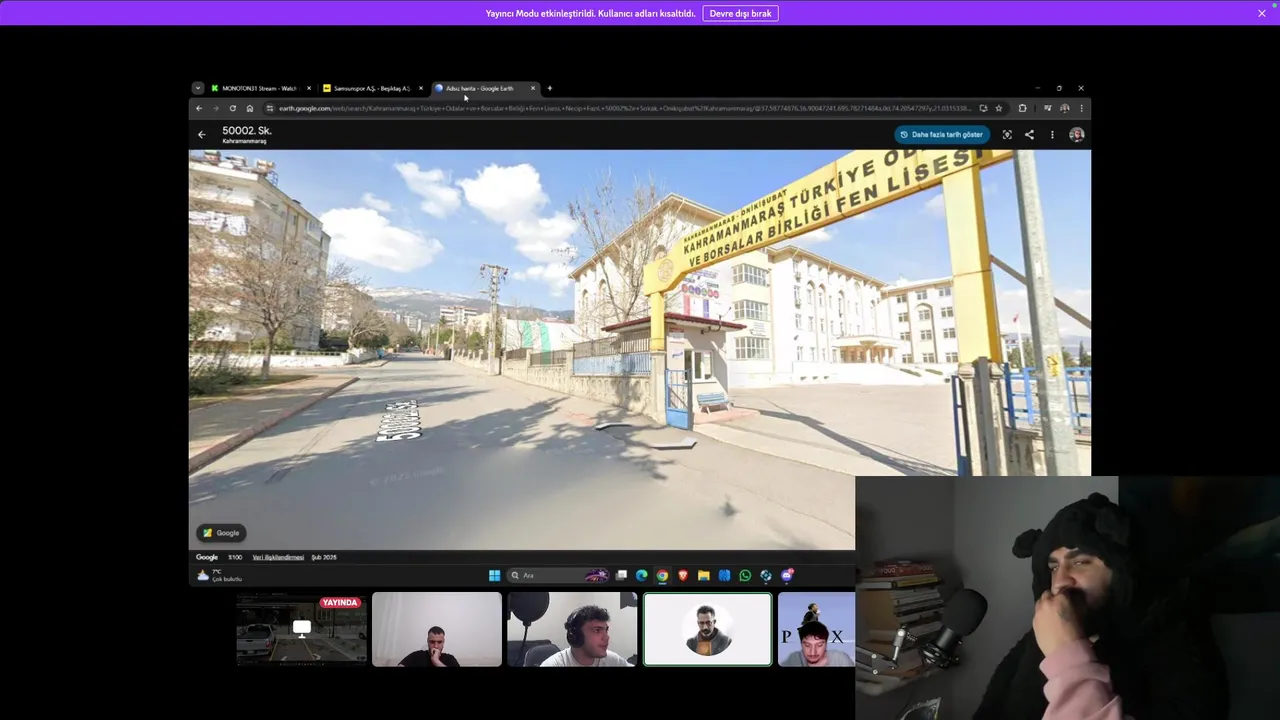The height and width of the screenshot is (720, 1280).
Task: Open Google Earth more options menu
Action: pos(1052,134)
